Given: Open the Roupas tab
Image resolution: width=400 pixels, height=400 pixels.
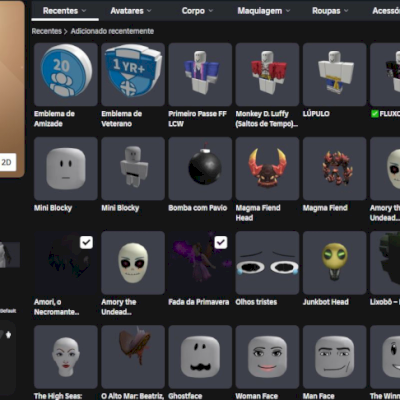Looking at the screenshot, I should point(330,11).
